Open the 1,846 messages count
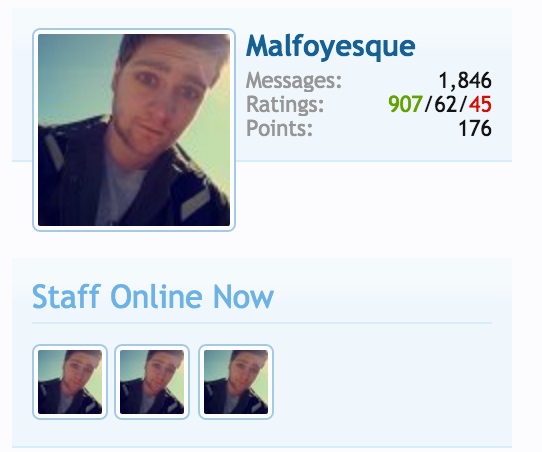 (x=465, y=80)
